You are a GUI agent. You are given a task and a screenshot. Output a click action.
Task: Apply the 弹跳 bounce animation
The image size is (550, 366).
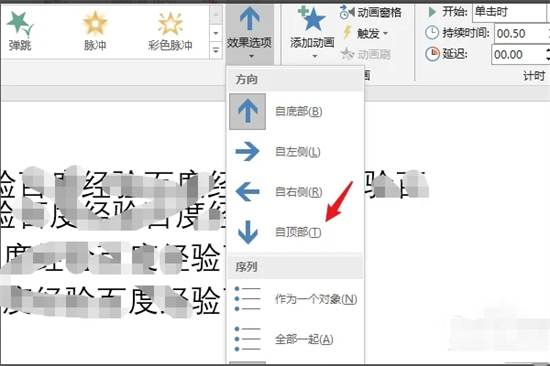coord(20,31)
